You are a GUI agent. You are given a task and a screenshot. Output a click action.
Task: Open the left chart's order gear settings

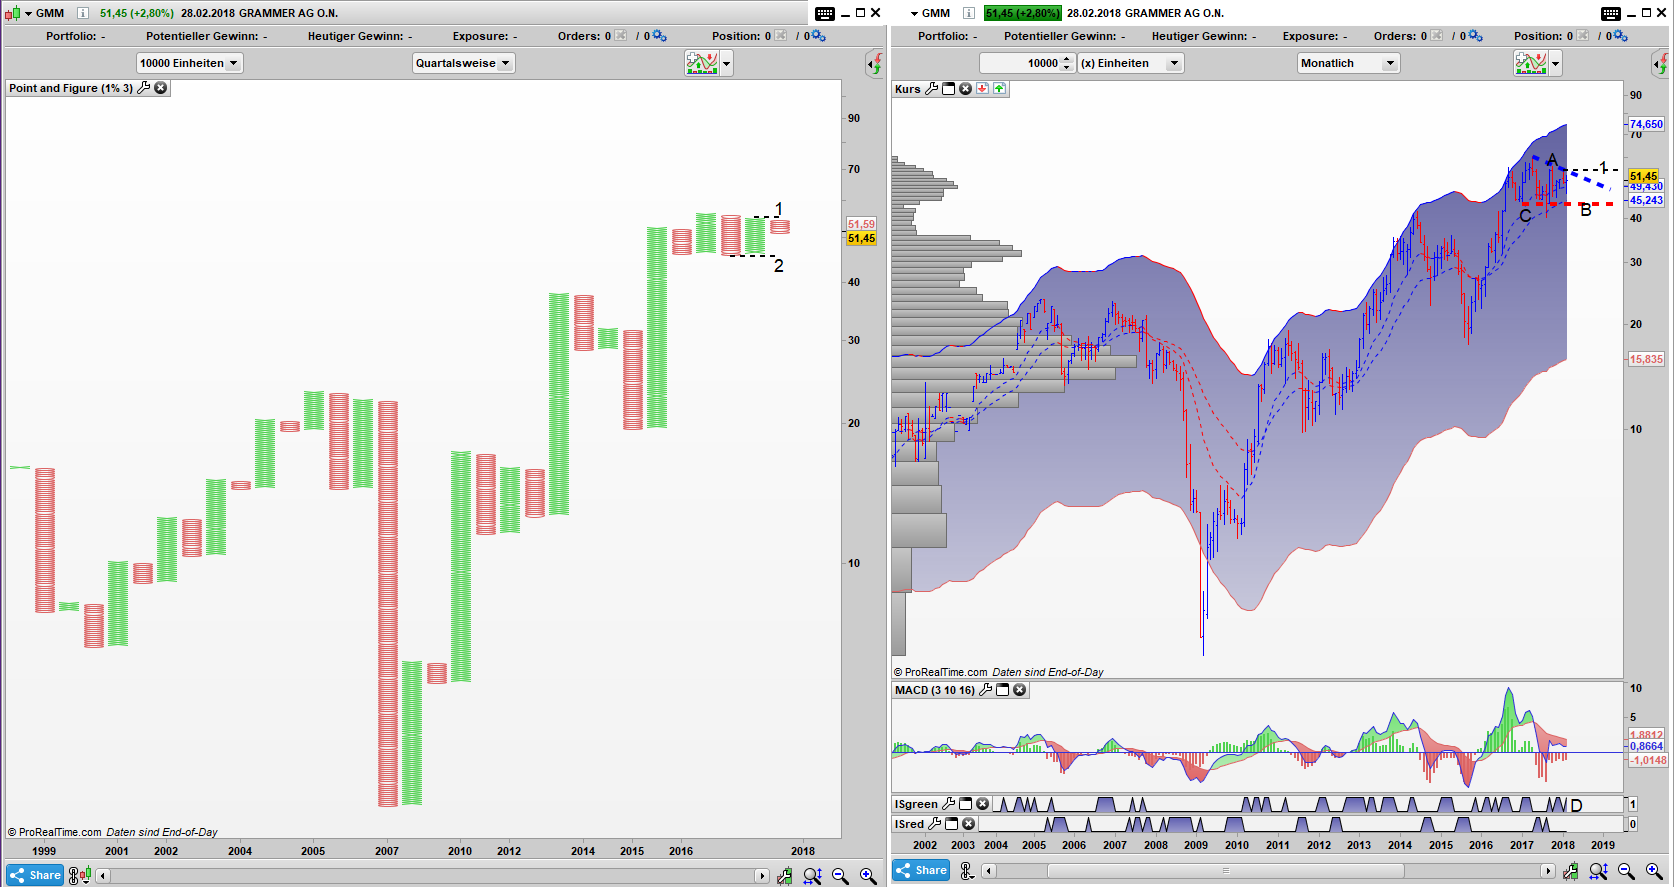click(660, 36)
